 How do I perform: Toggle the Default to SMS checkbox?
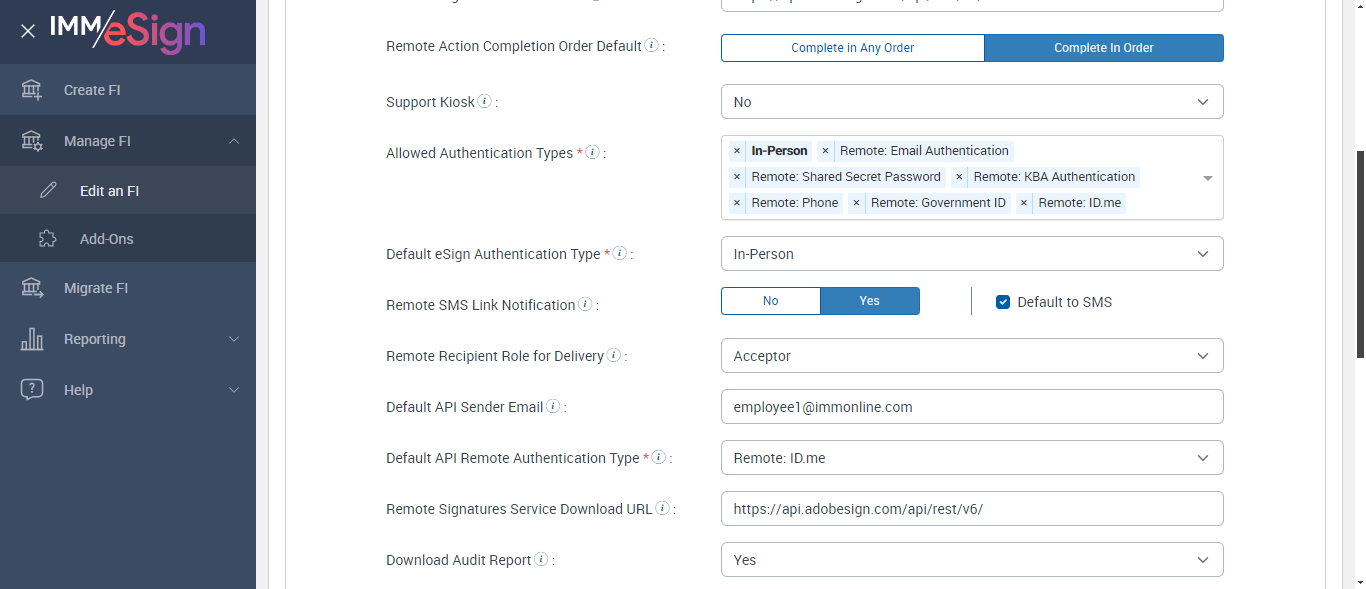1003,302
